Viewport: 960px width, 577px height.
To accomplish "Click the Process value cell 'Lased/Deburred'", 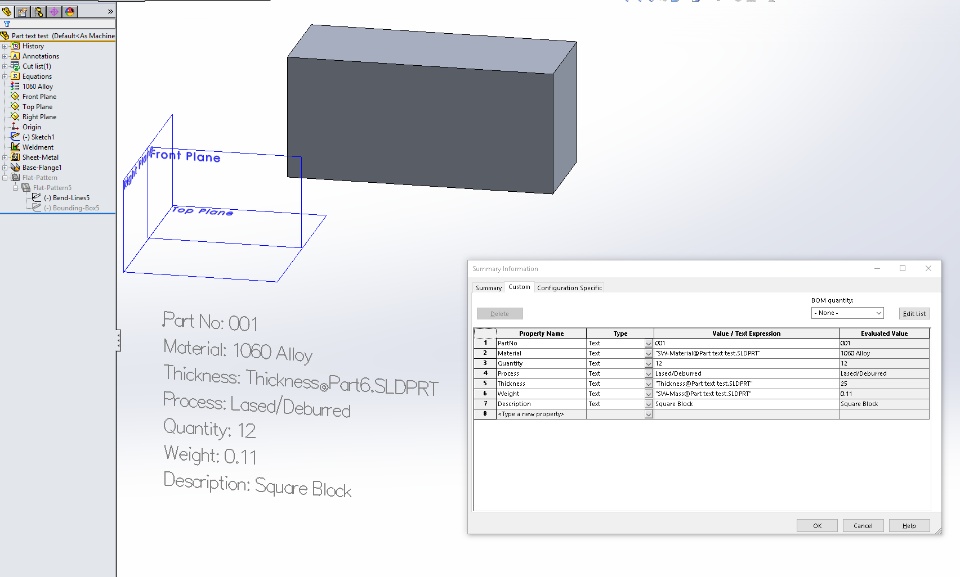I will click(x=746, y=374).
